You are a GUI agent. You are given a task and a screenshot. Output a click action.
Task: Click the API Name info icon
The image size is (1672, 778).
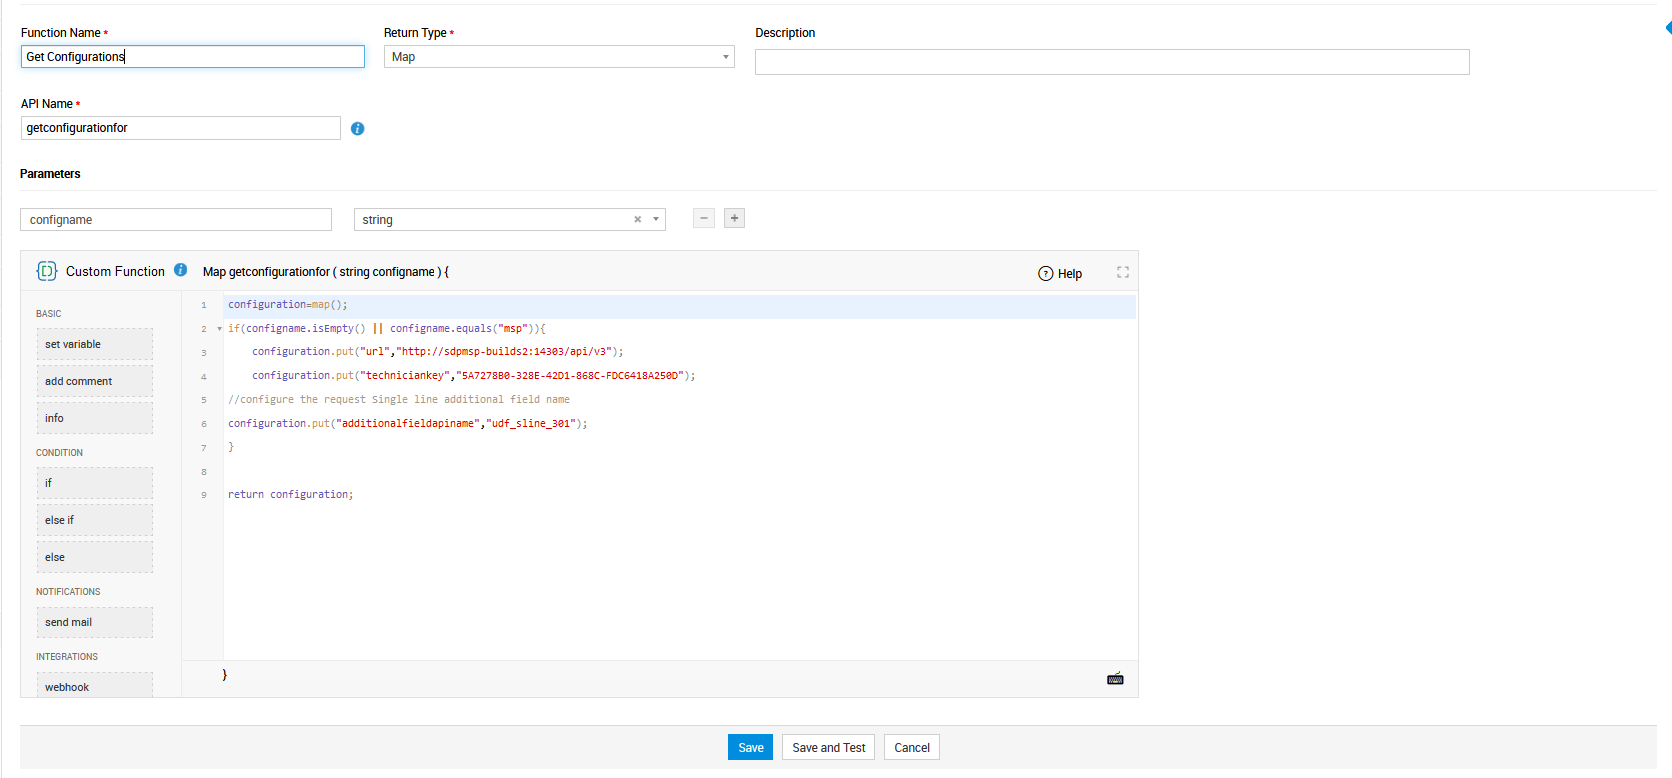pyautogui.click(x=357, y=129)
